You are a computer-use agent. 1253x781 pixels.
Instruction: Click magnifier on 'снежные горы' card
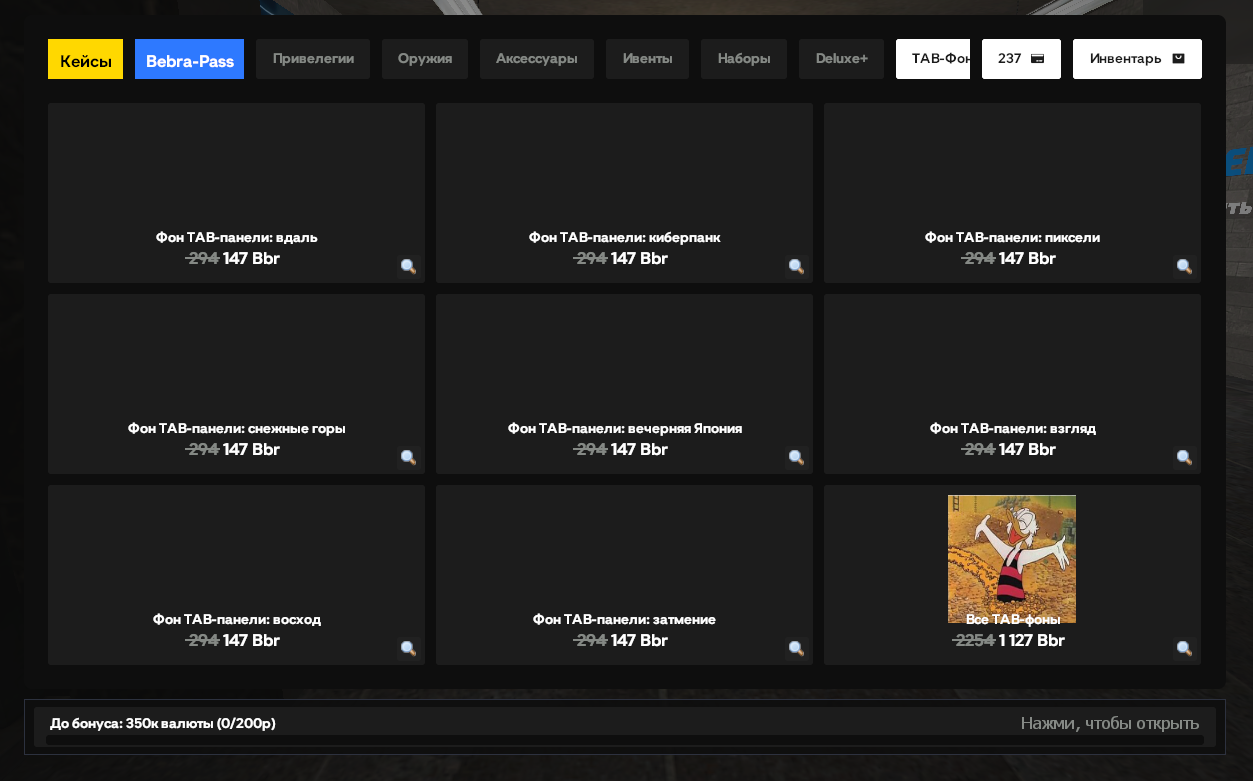click(408, 457)
